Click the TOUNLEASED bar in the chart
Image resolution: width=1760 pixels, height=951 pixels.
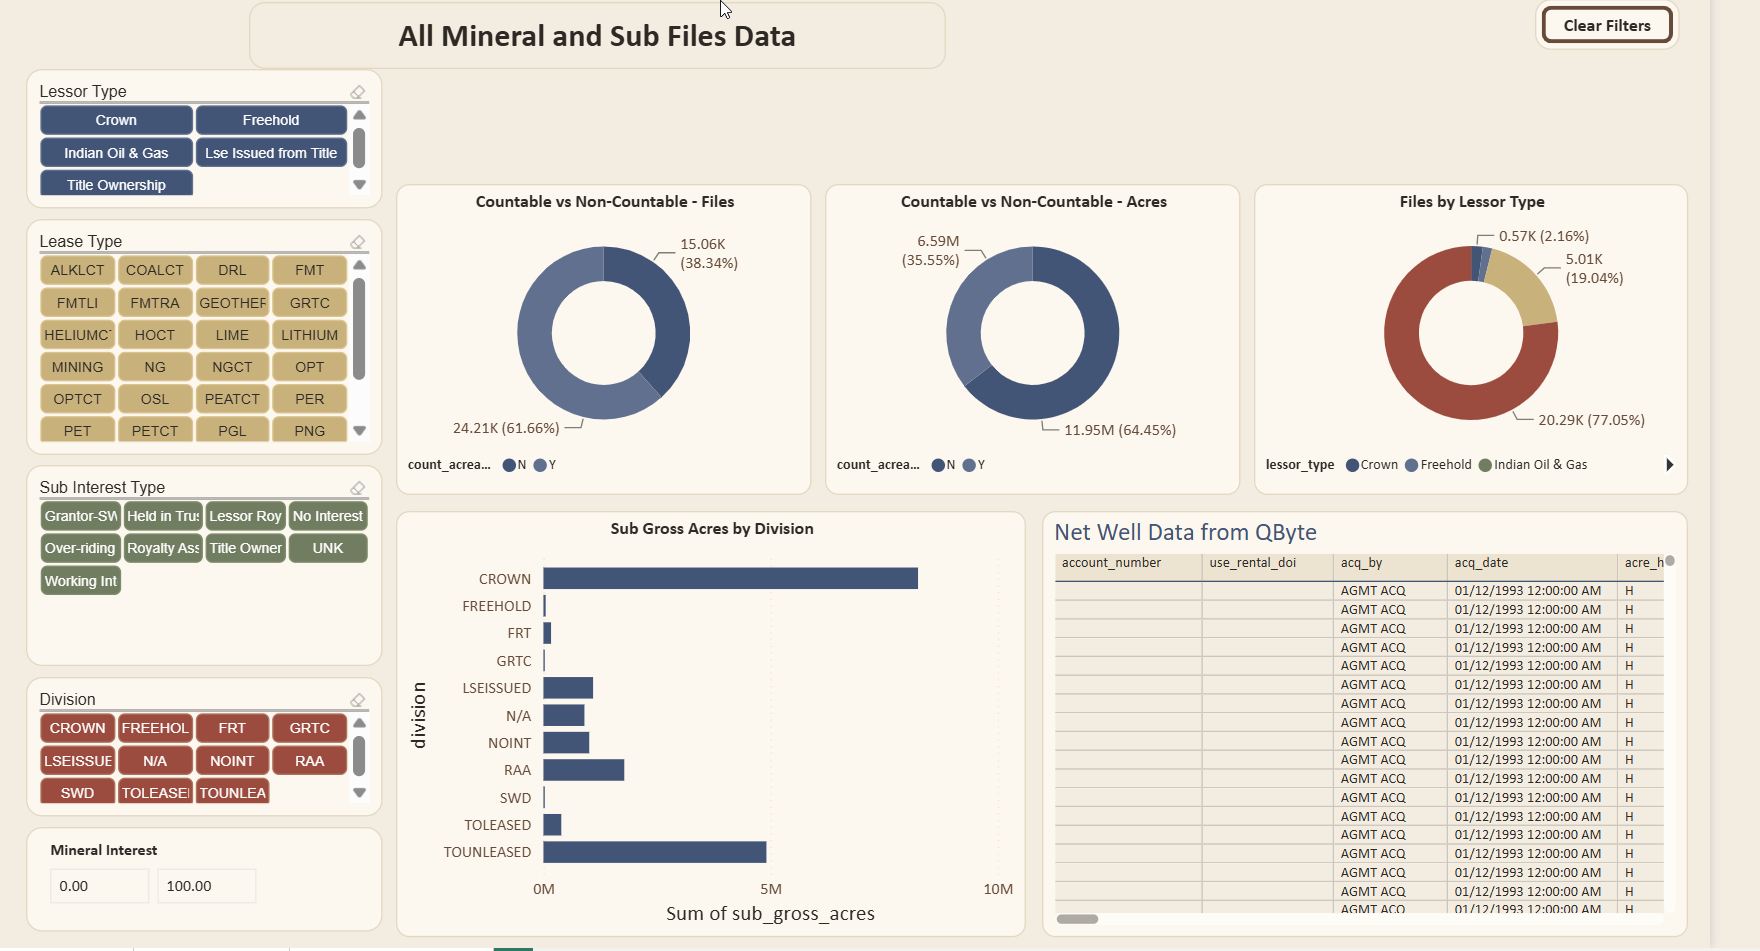click(x=654, y=852)
